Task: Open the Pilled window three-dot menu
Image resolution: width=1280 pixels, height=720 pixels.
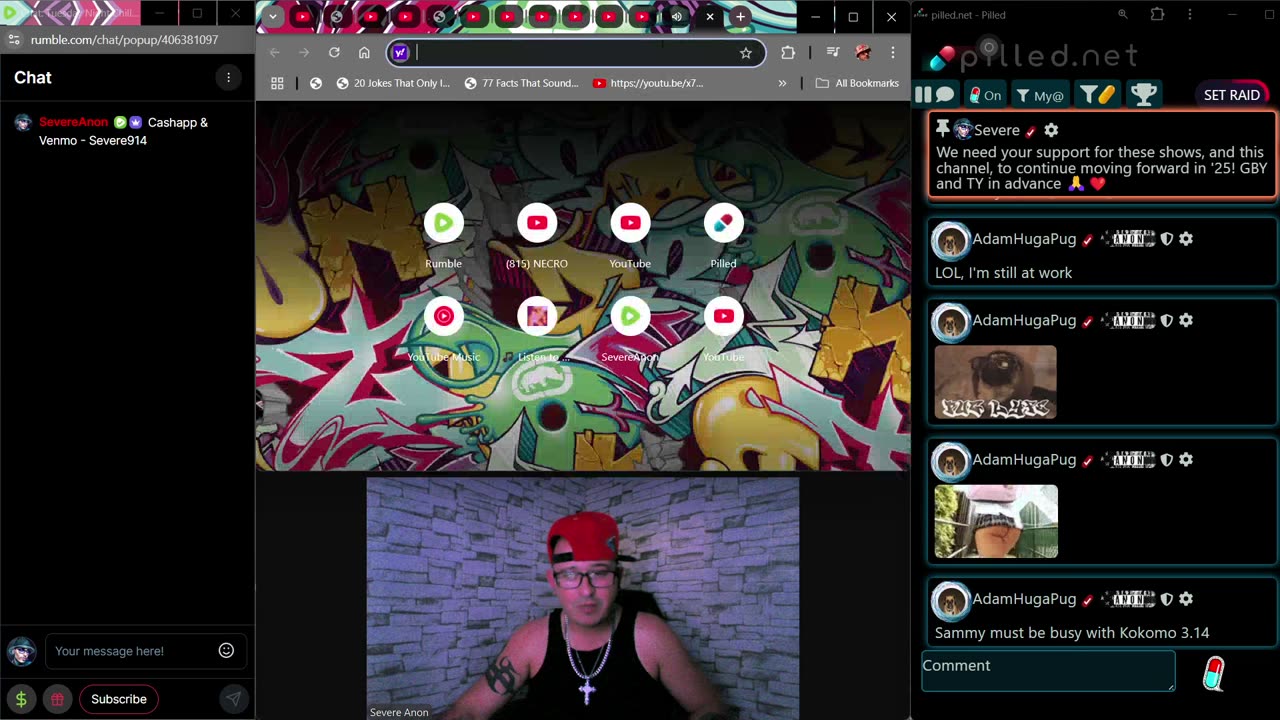Action: 1189,15
